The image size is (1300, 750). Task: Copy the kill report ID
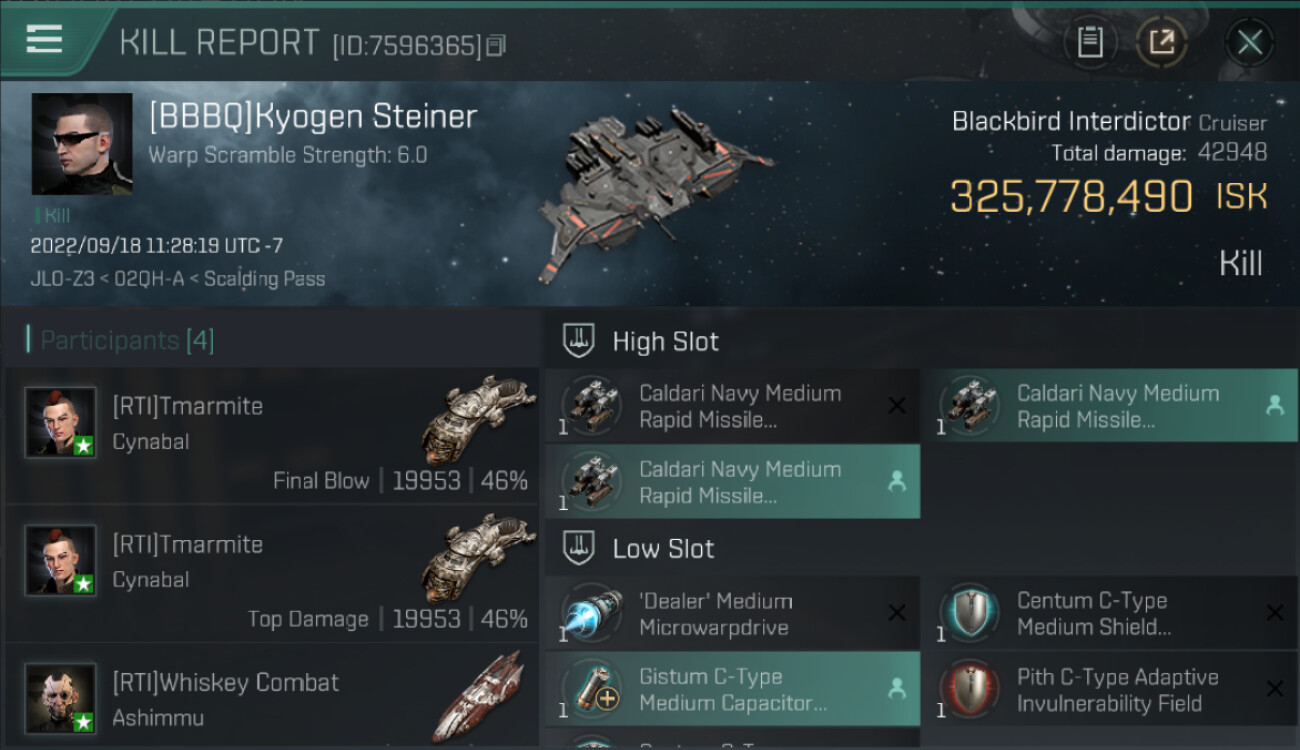(496, 45)
